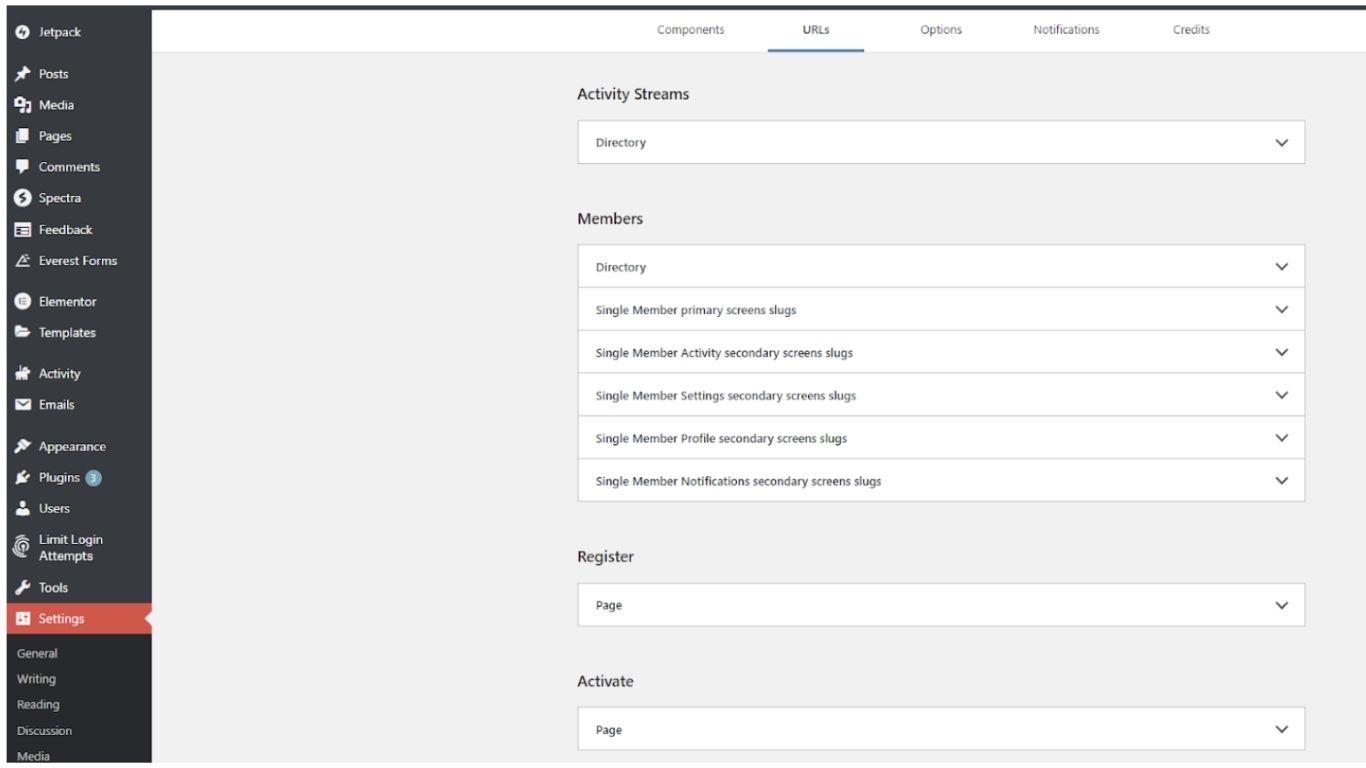Expand Single Member Notifications secondary screens slugs
Viewport: 1366px width, 768px height.
tap(1282, 481)
